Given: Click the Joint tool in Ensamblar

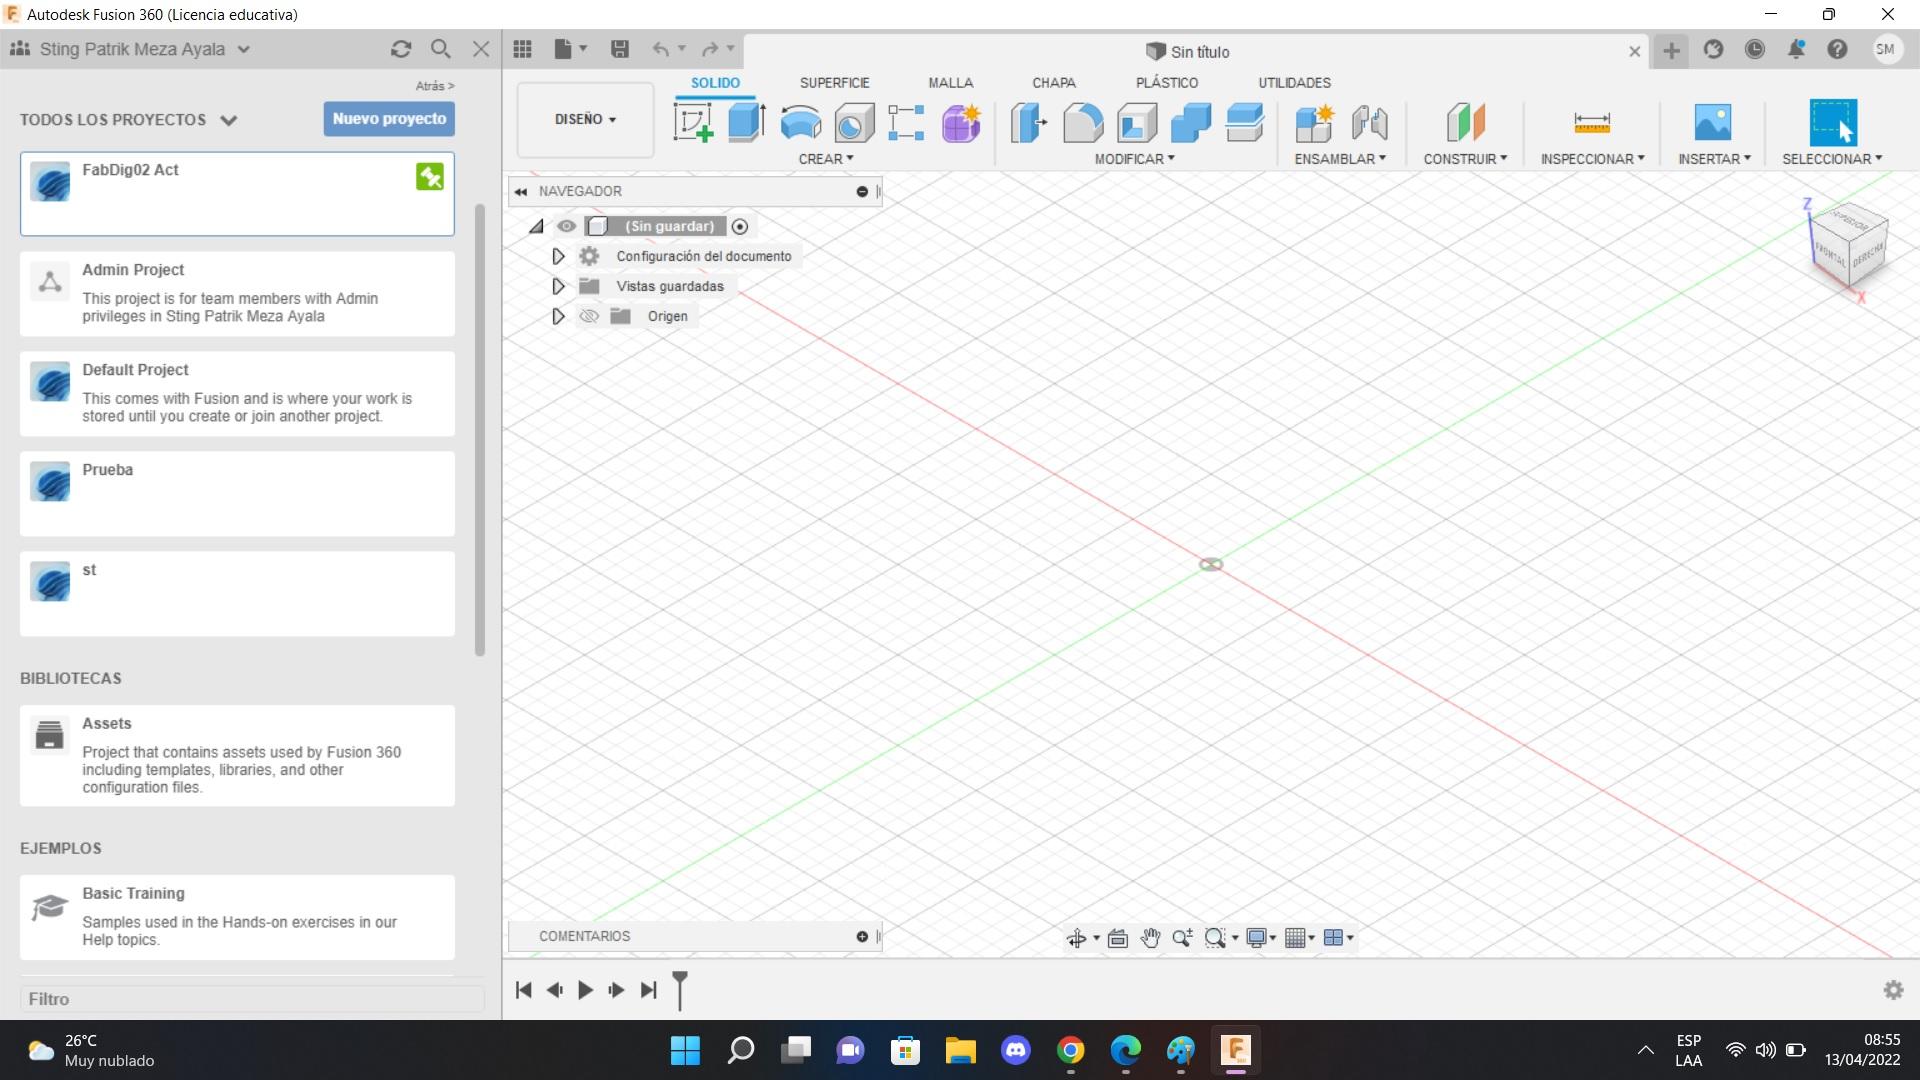Looking at the screenshot, I should (x=1369, y=123).
